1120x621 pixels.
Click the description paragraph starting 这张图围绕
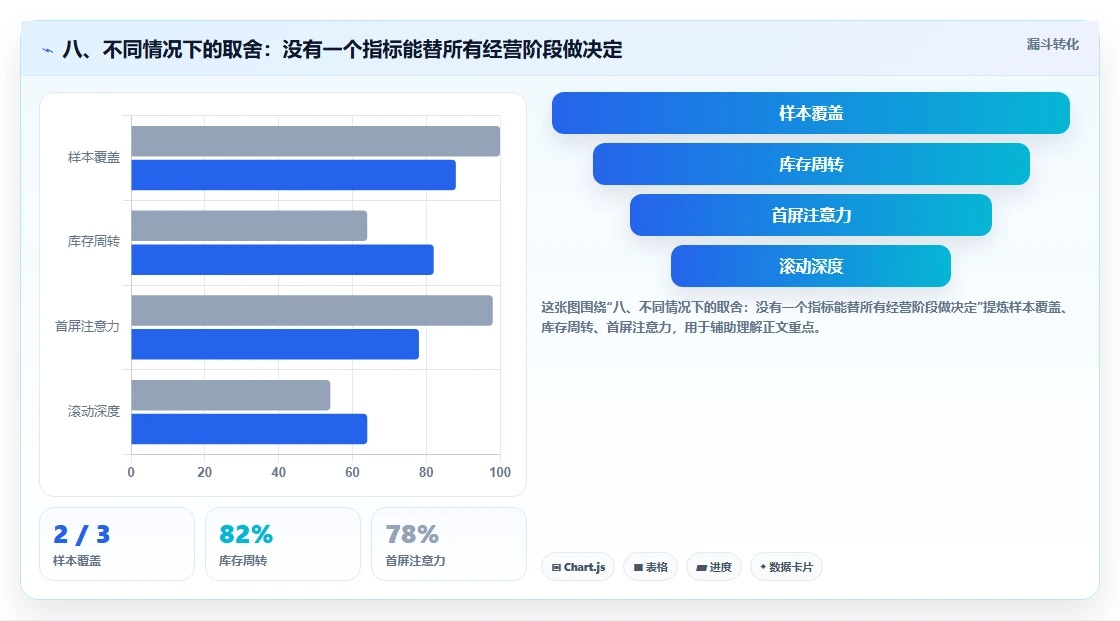pos(805,317)
